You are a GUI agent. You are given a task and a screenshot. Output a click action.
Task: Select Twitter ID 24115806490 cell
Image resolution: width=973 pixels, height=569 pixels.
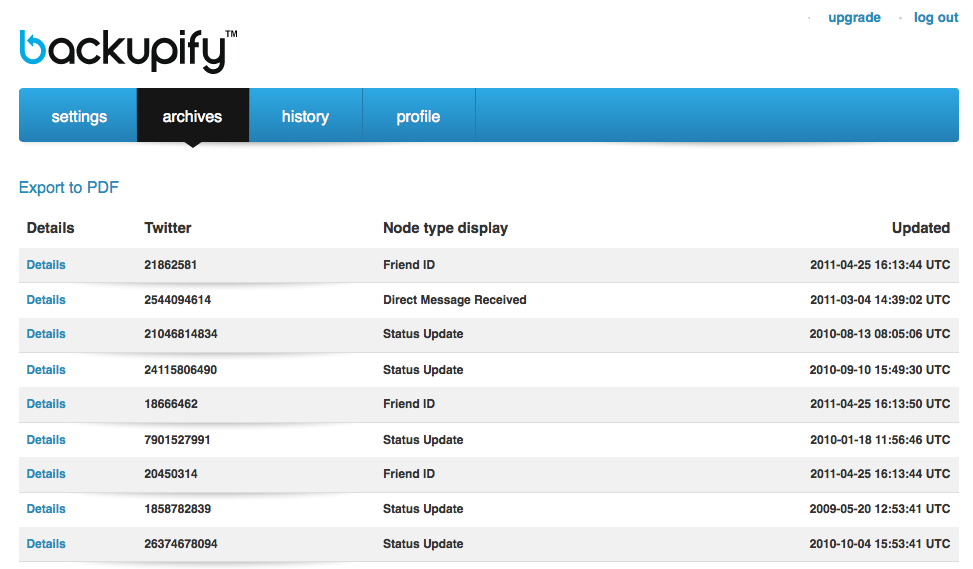coord(181,370)
